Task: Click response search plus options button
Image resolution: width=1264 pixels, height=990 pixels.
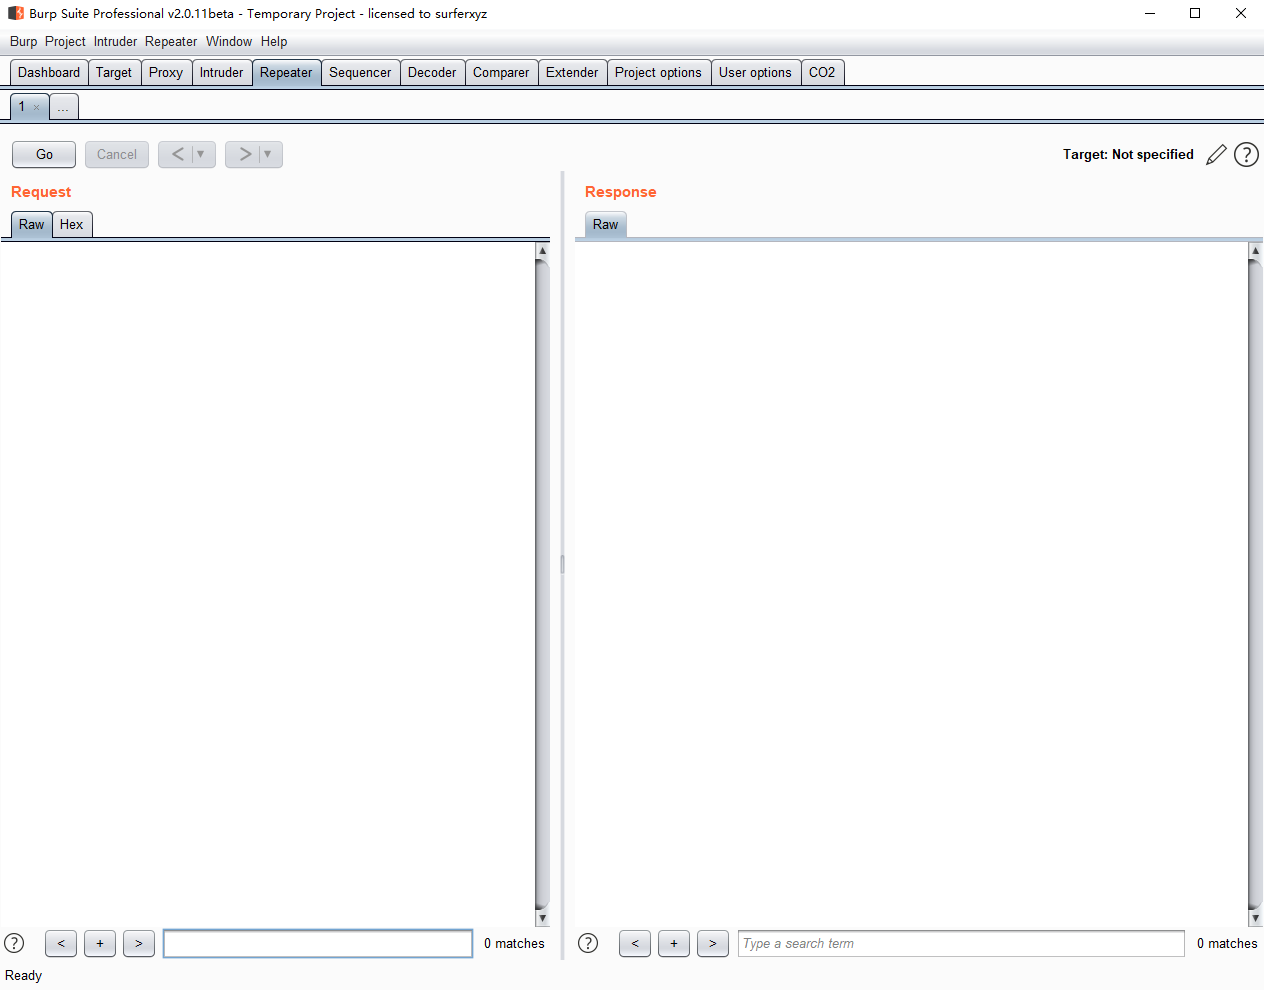Action: tap(674, 943)
